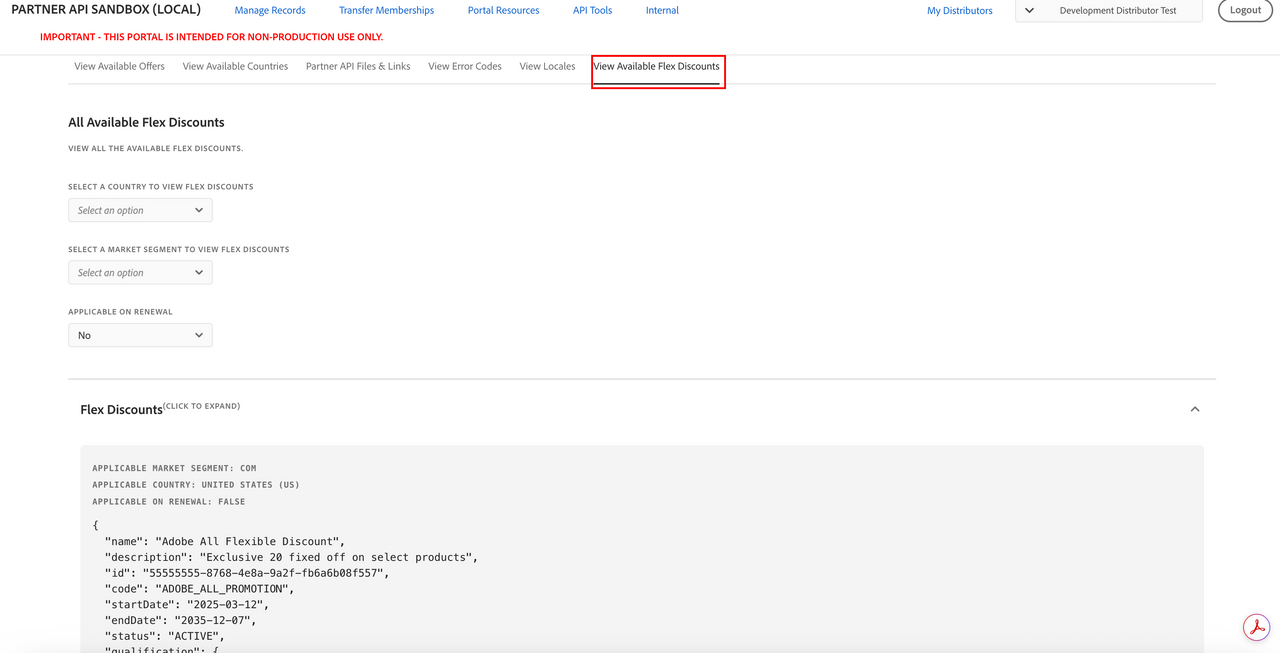The width and height of the screenshot is (1280, 653).
Task: Click the Adobe Acrobat PDF icon
Action: [1256, 627]
